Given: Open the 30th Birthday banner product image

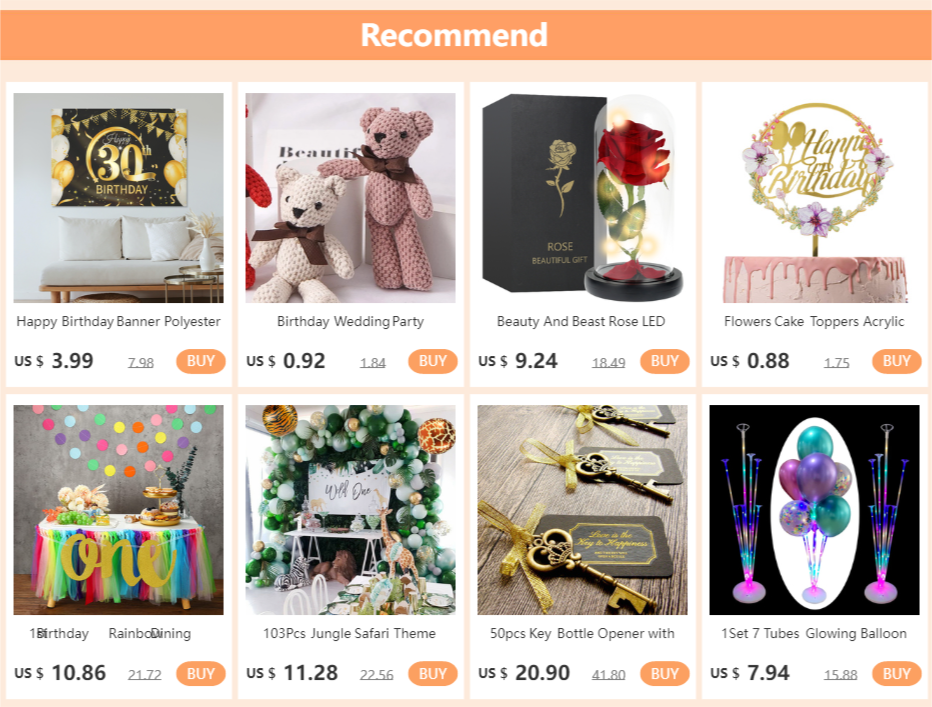Looking at the screenshot, I should 118,197.
